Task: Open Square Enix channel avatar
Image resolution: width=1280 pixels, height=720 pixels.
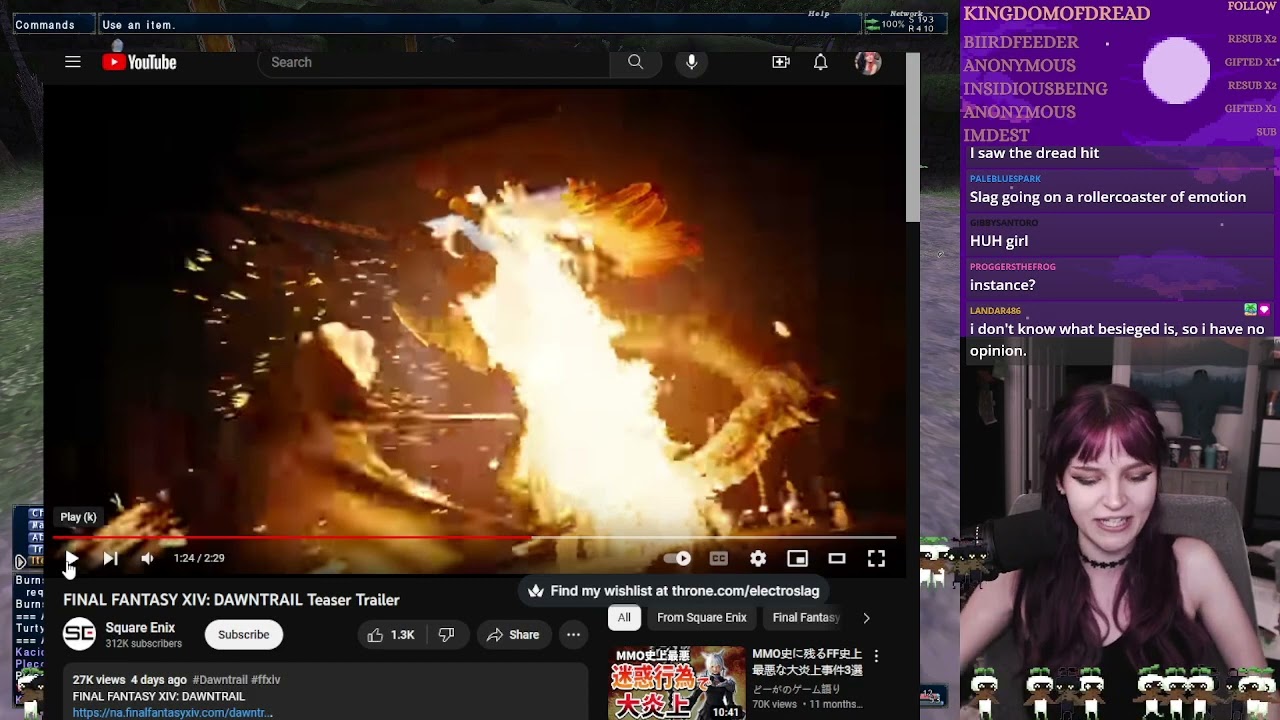Action: (79, 634)
